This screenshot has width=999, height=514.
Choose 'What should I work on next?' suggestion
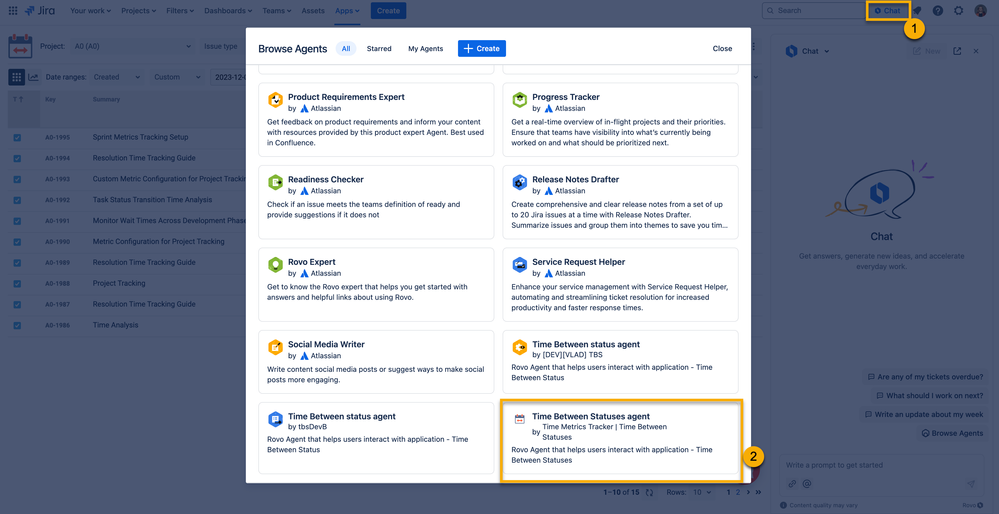click(x=929, y=396)
